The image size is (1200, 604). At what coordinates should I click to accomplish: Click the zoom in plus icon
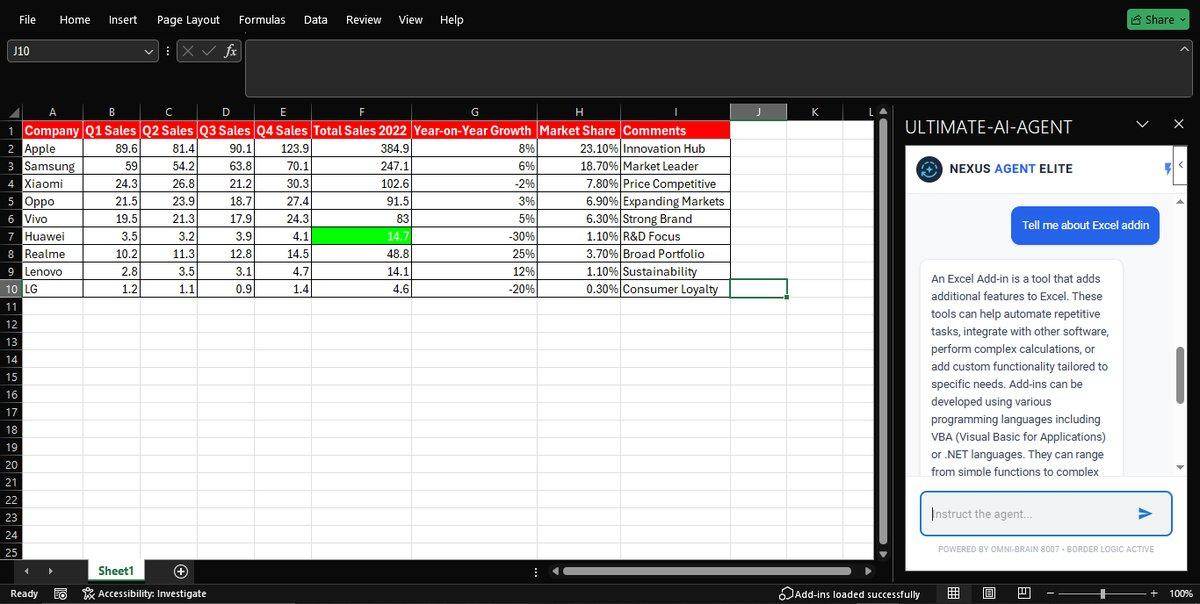point(1154,594)
